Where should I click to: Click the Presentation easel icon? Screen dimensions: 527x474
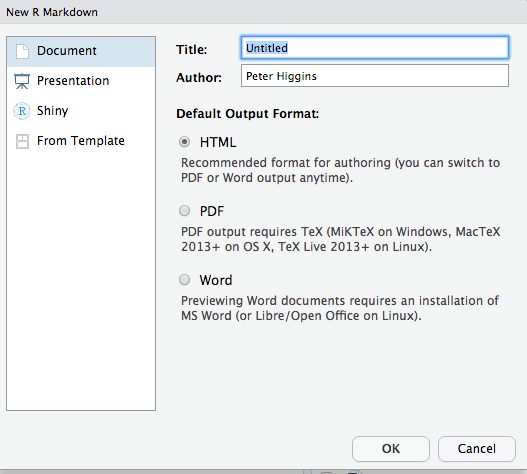tap(22, 81)
